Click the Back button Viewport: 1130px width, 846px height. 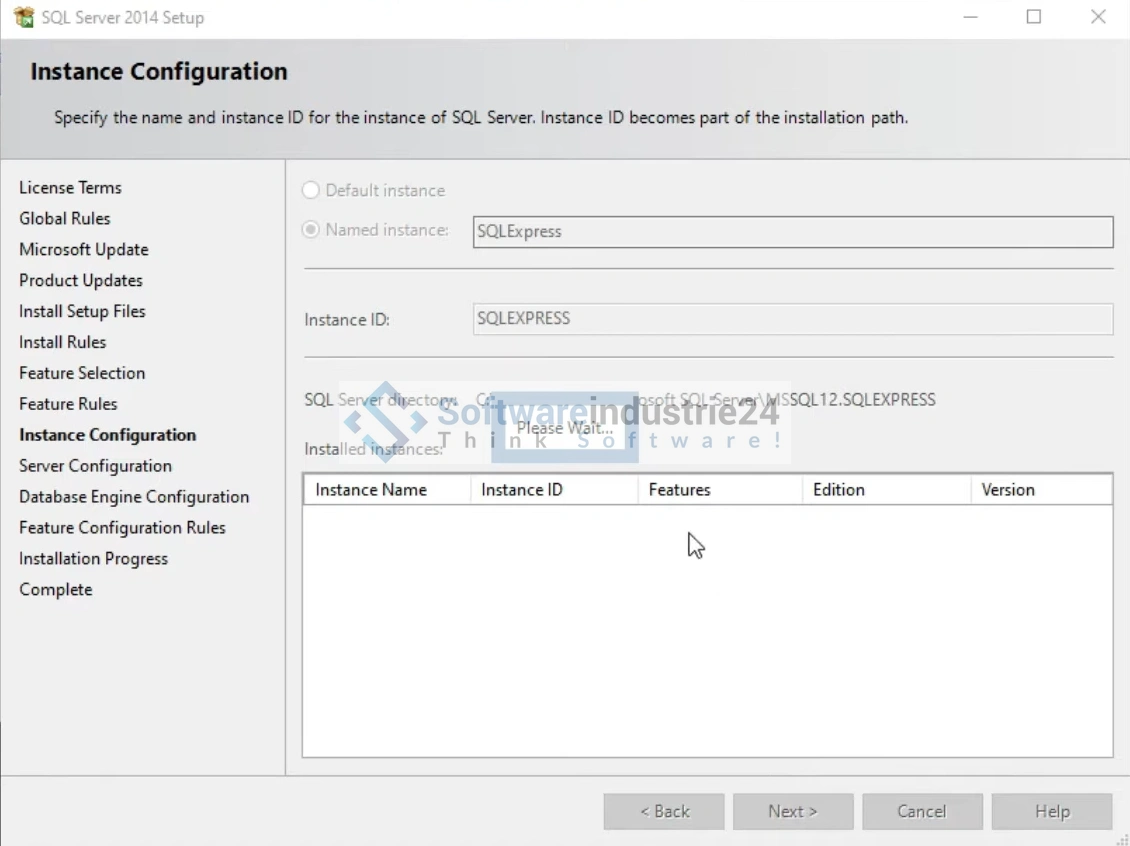[x=663, y=811]
